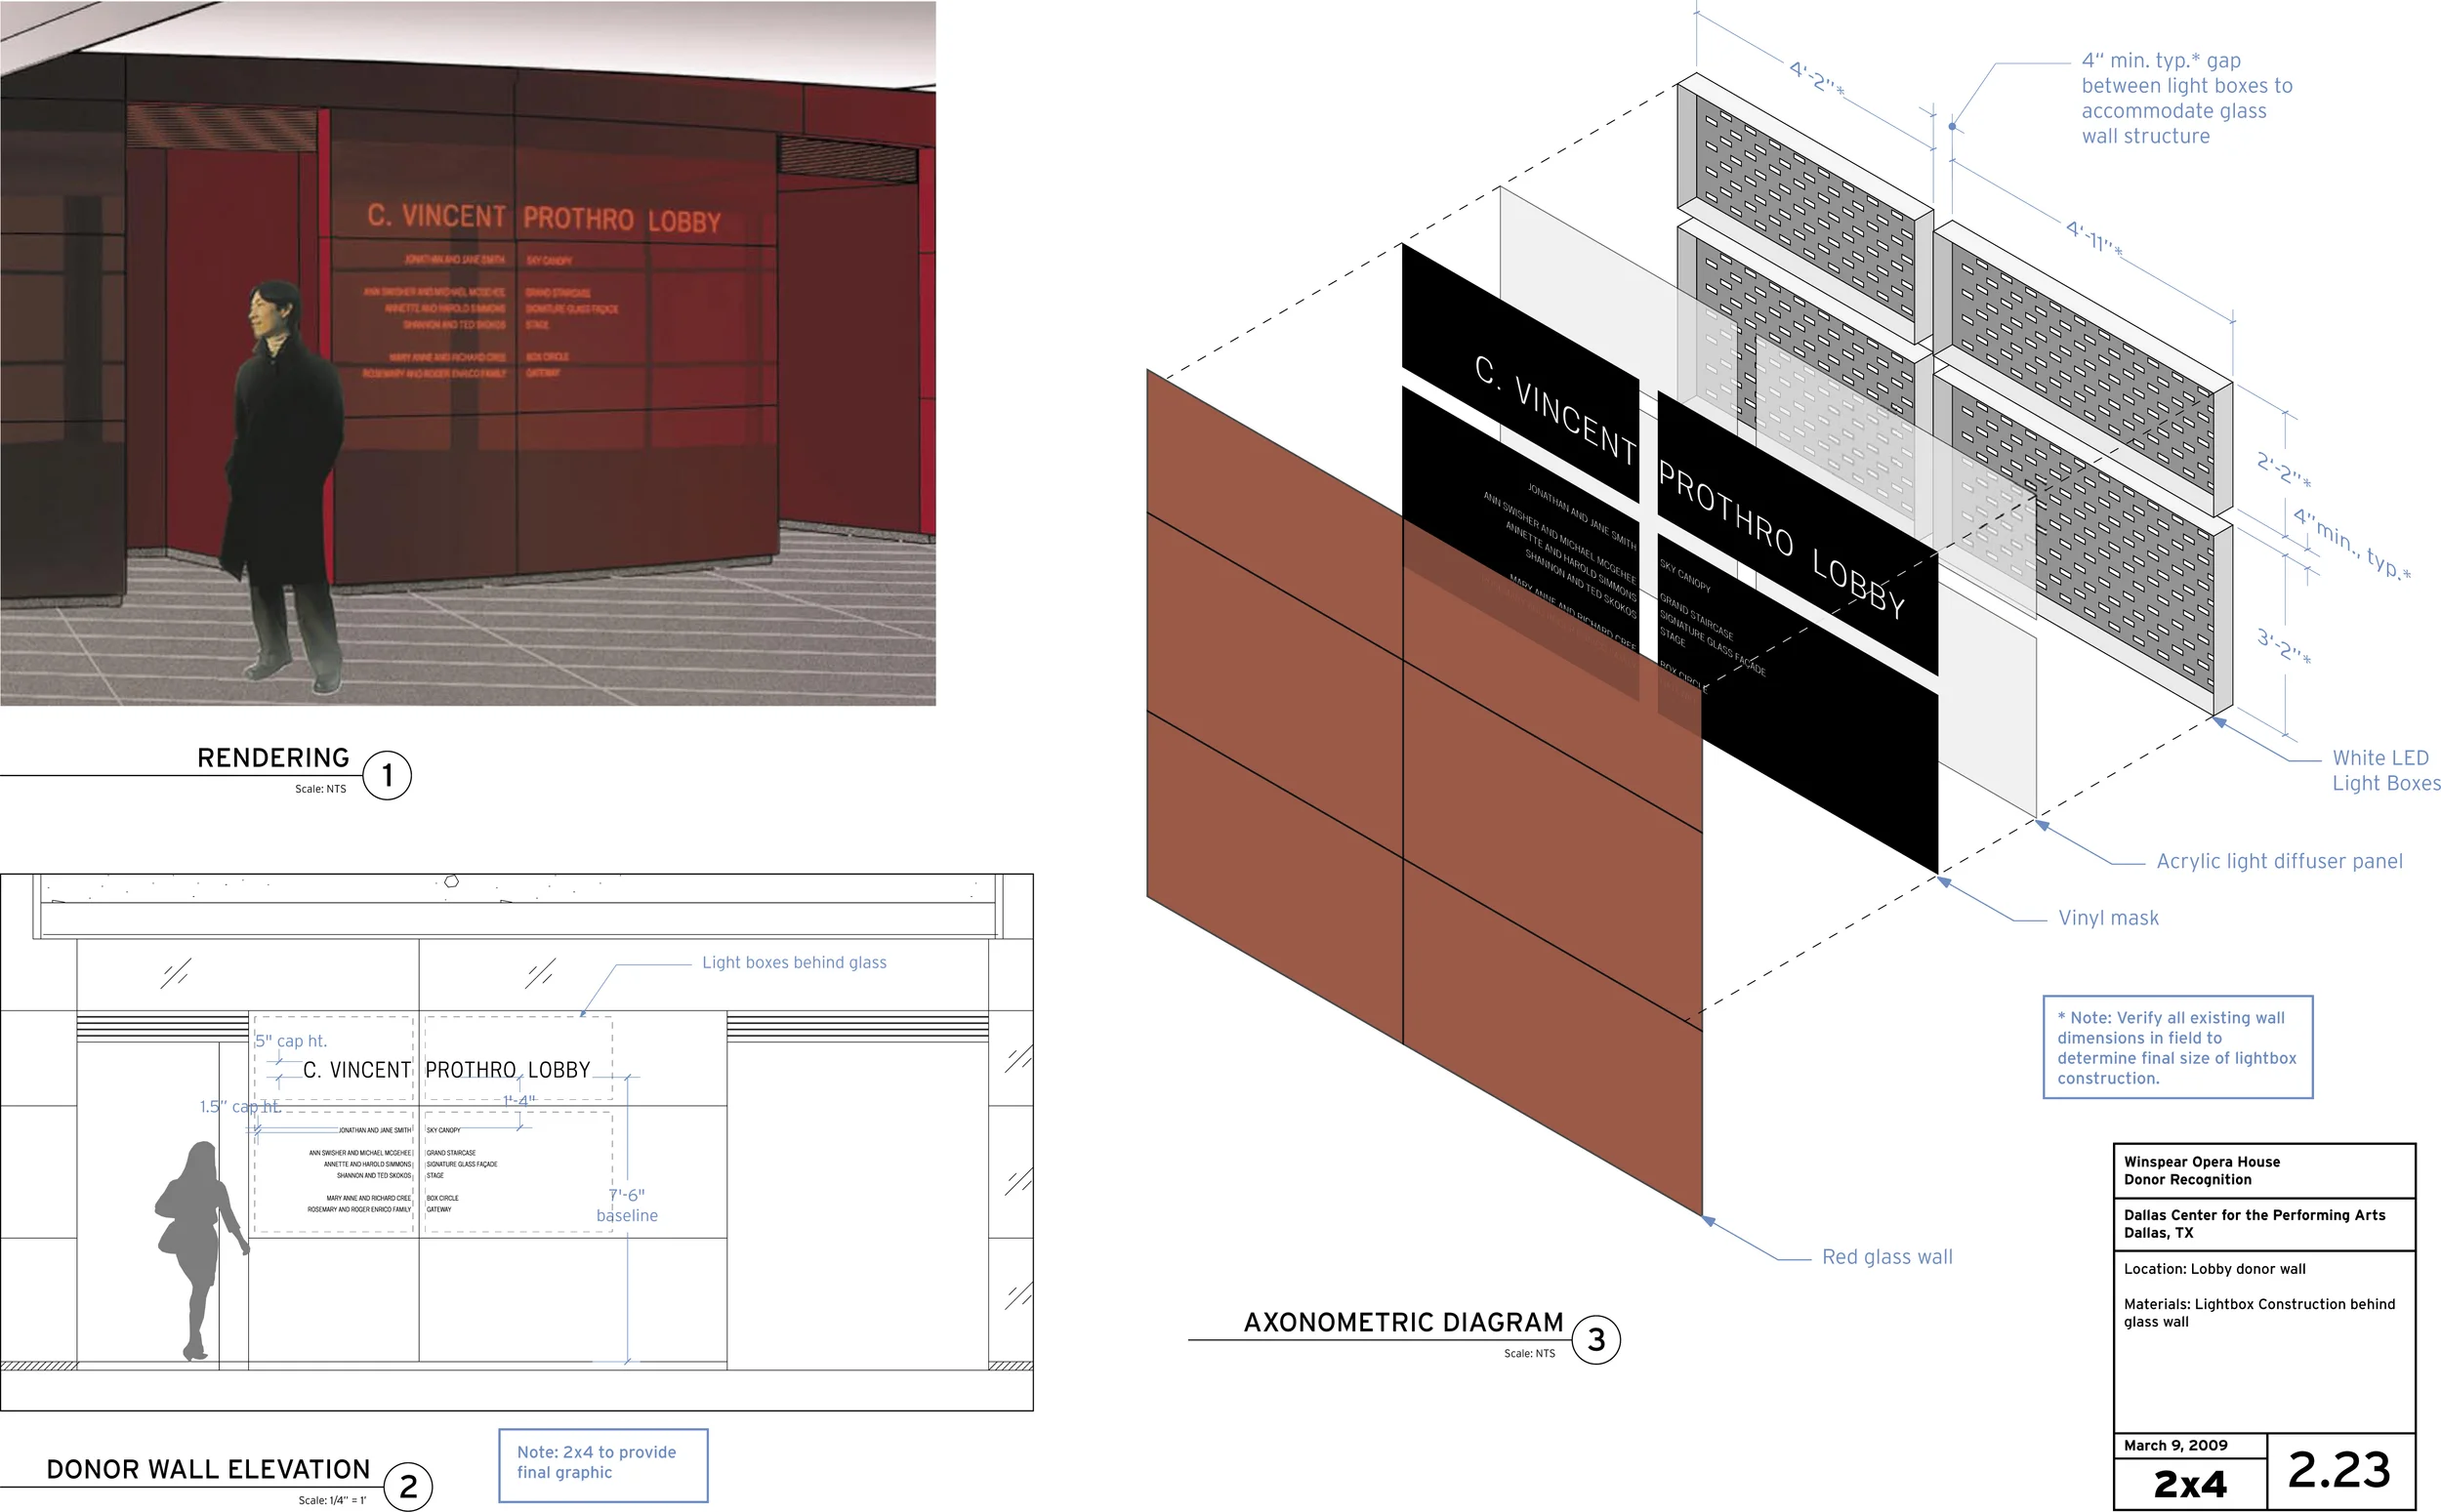Click the circled number 1 marker
The height and width of the screenshot is (1512, 2441).
pos(387,776)
